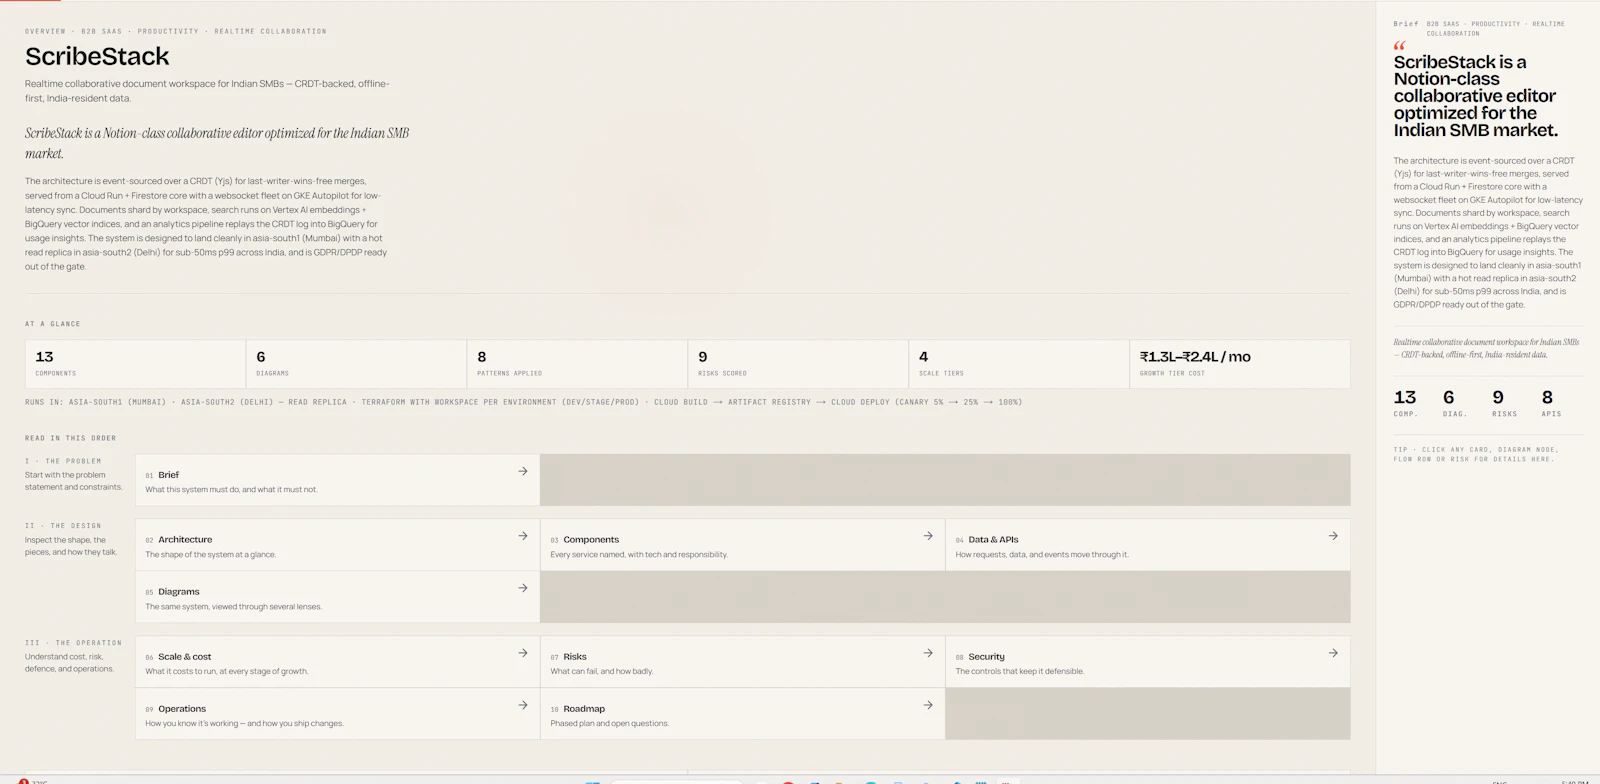Image resolution: width=1600 pixels, height=784 pixels.
Task: Click the quotation mark icon in side panel
Action: [x=1399, y=45]
